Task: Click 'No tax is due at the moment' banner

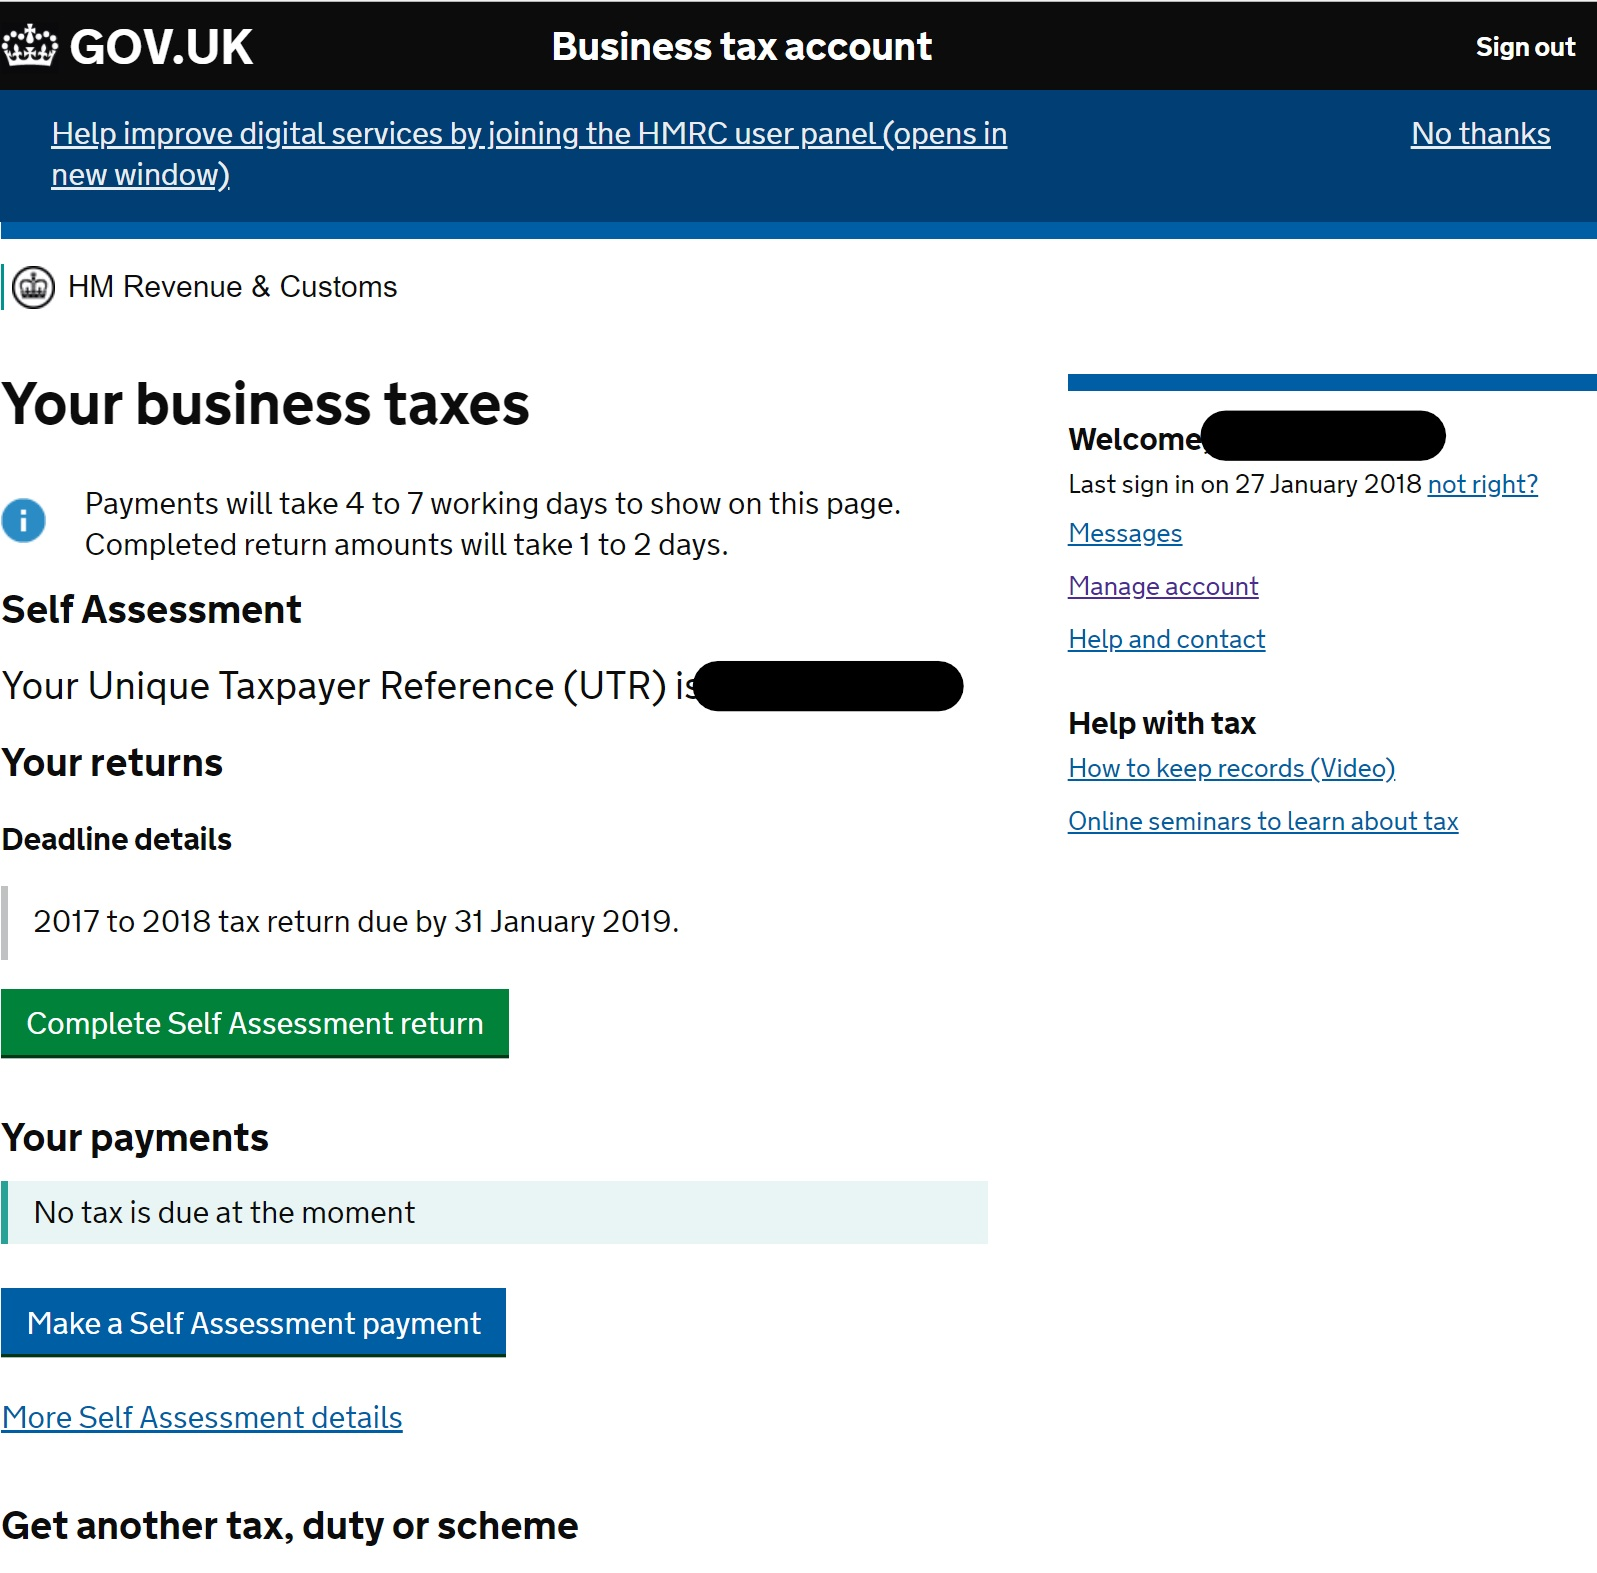Action: pyautogui.click(x=495, y=1212)
